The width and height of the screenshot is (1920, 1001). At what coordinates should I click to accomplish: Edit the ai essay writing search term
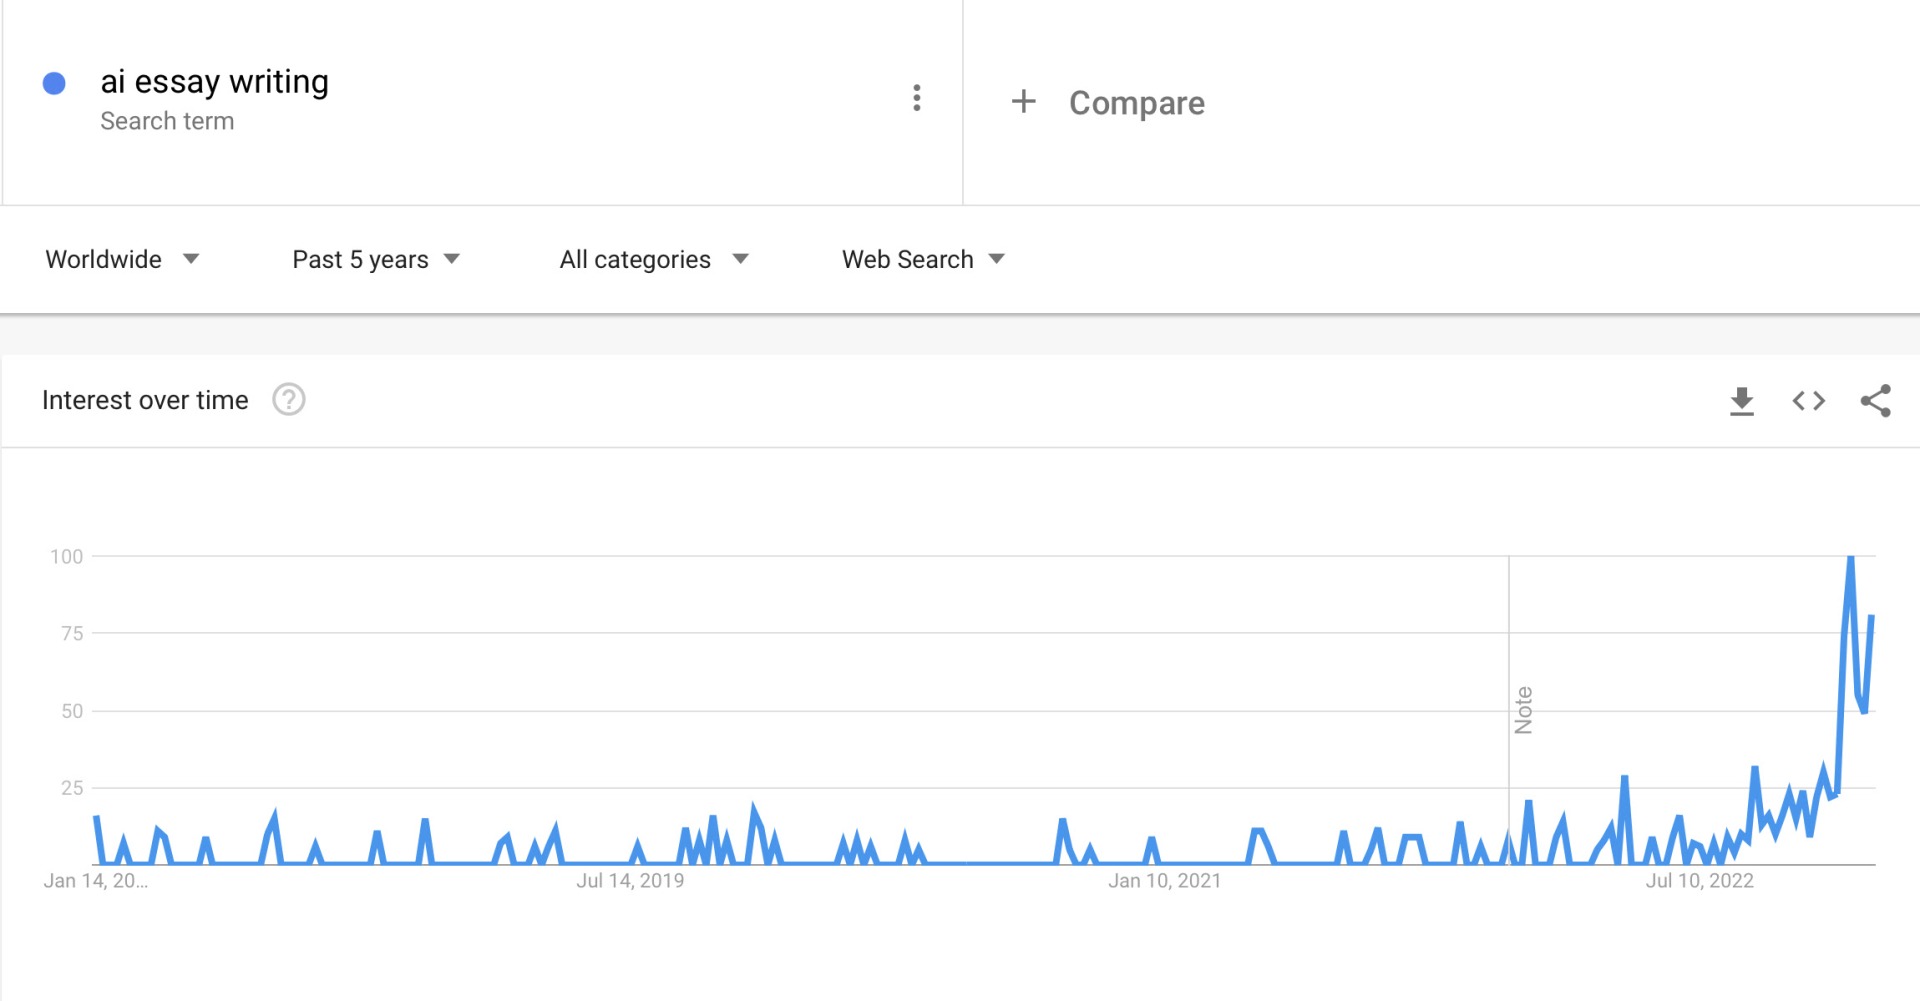point(214,81)
